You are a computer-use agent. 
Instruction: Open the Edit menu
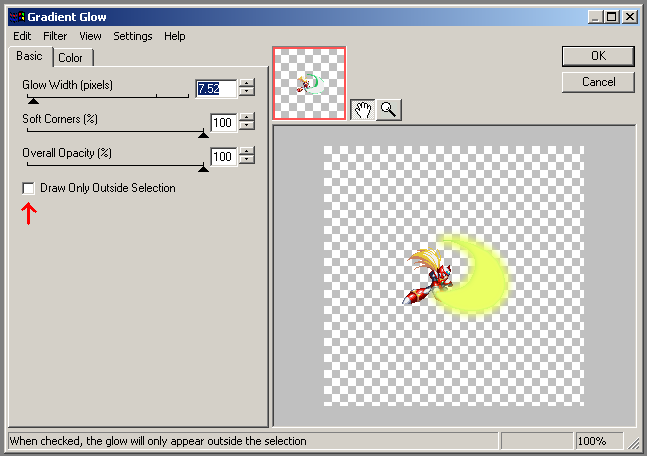tap(22, 36)
